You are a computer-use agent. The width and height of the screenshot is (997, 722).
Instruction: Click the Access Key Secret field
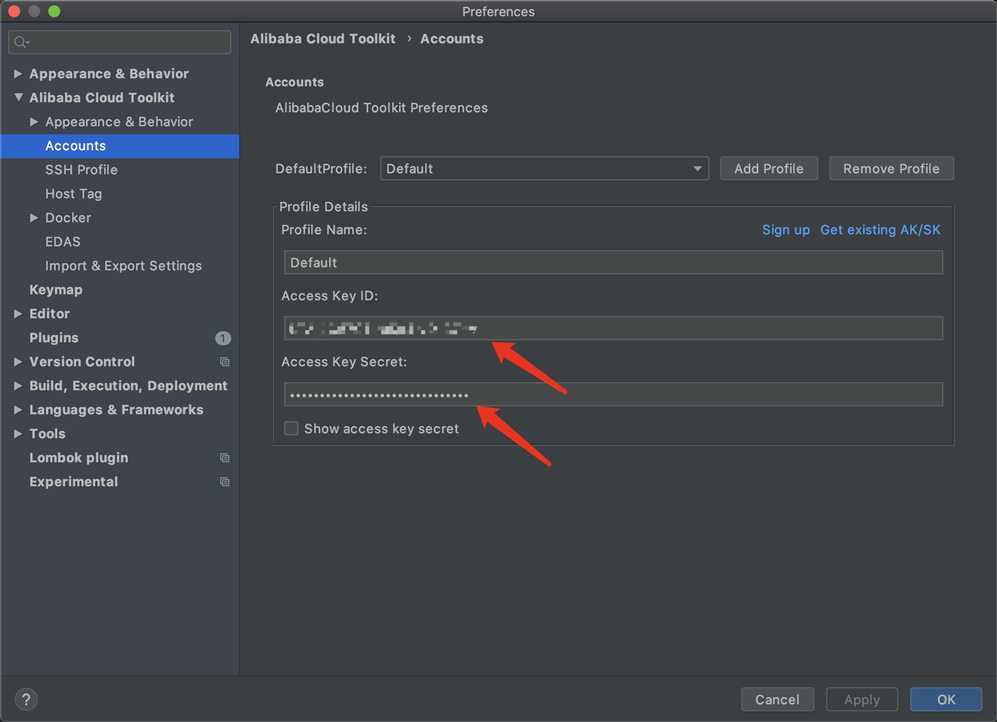(613, 394)
